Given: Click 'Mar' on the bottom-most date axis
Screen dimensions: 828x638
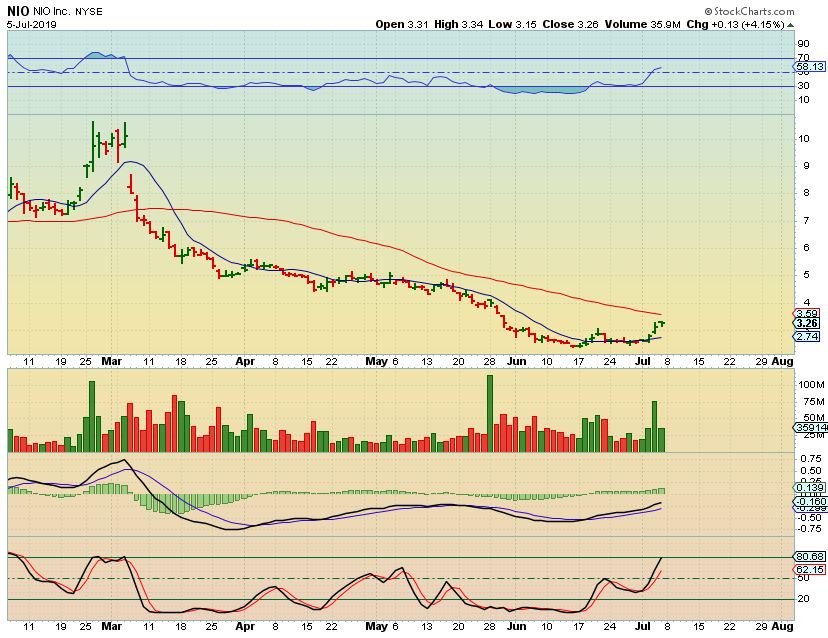Looking at the screenshot, I should click(x=111, y=626).
